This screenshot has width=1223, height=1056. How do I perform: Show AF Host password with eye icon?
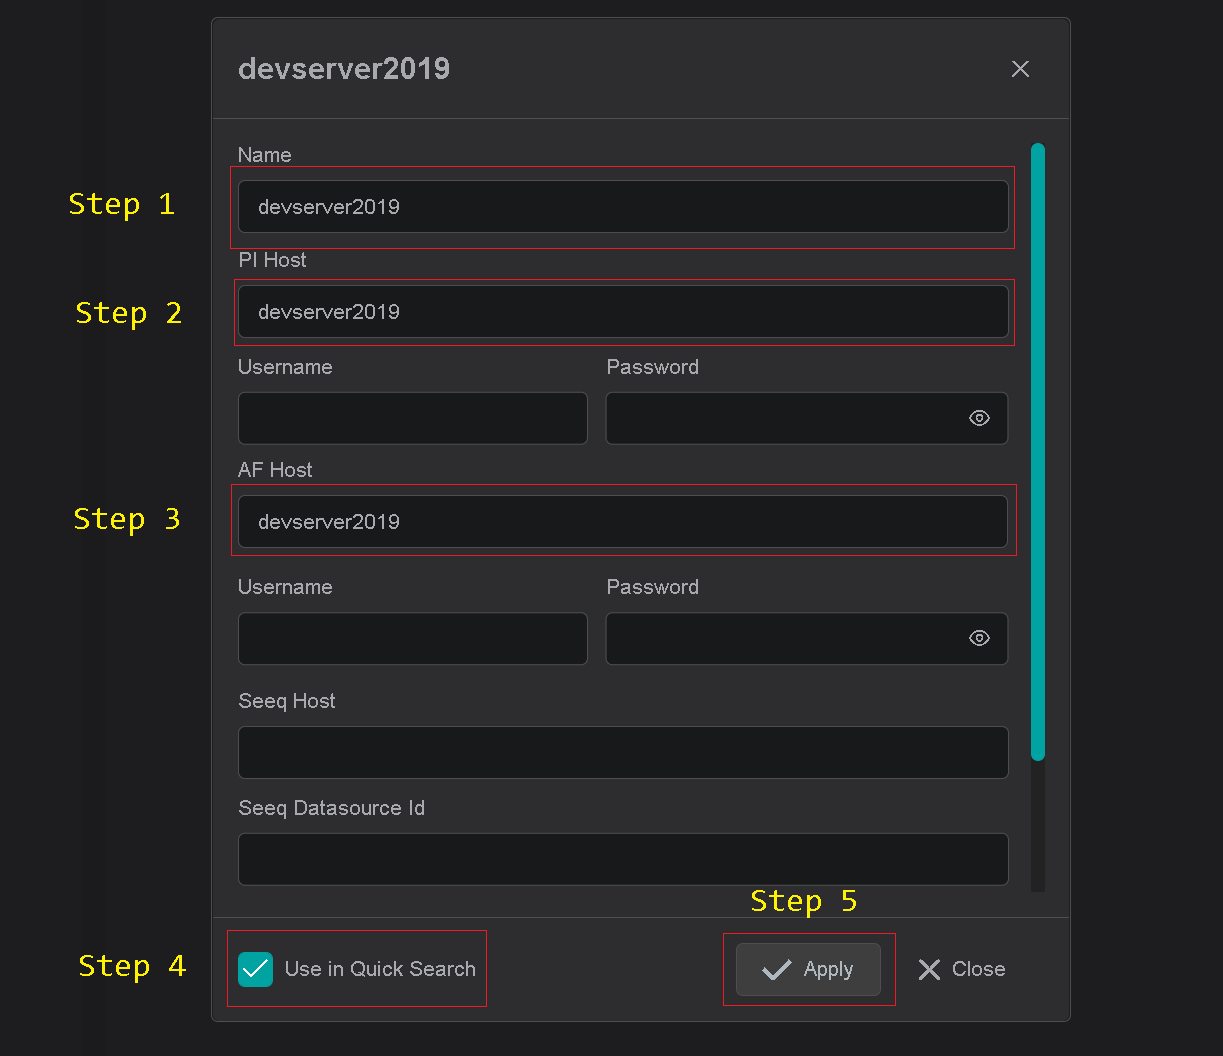pyautogui.click(x=980, y=638)
